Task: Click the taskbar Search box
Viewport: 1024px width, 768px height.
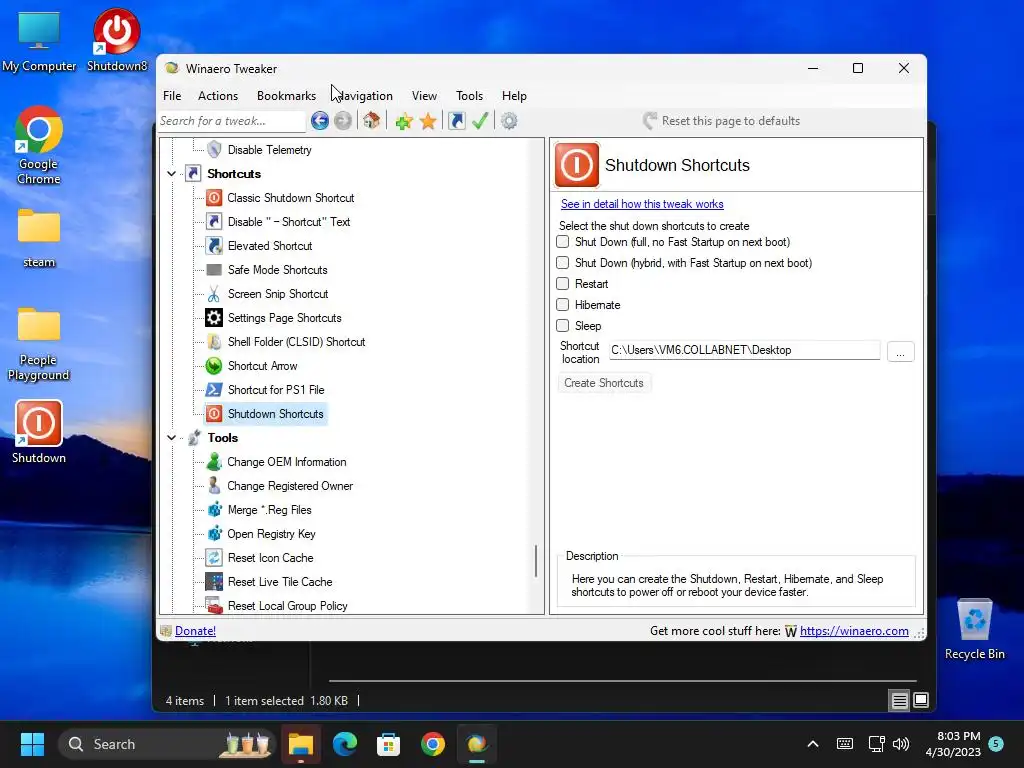Action: click(x=167, y=744)
